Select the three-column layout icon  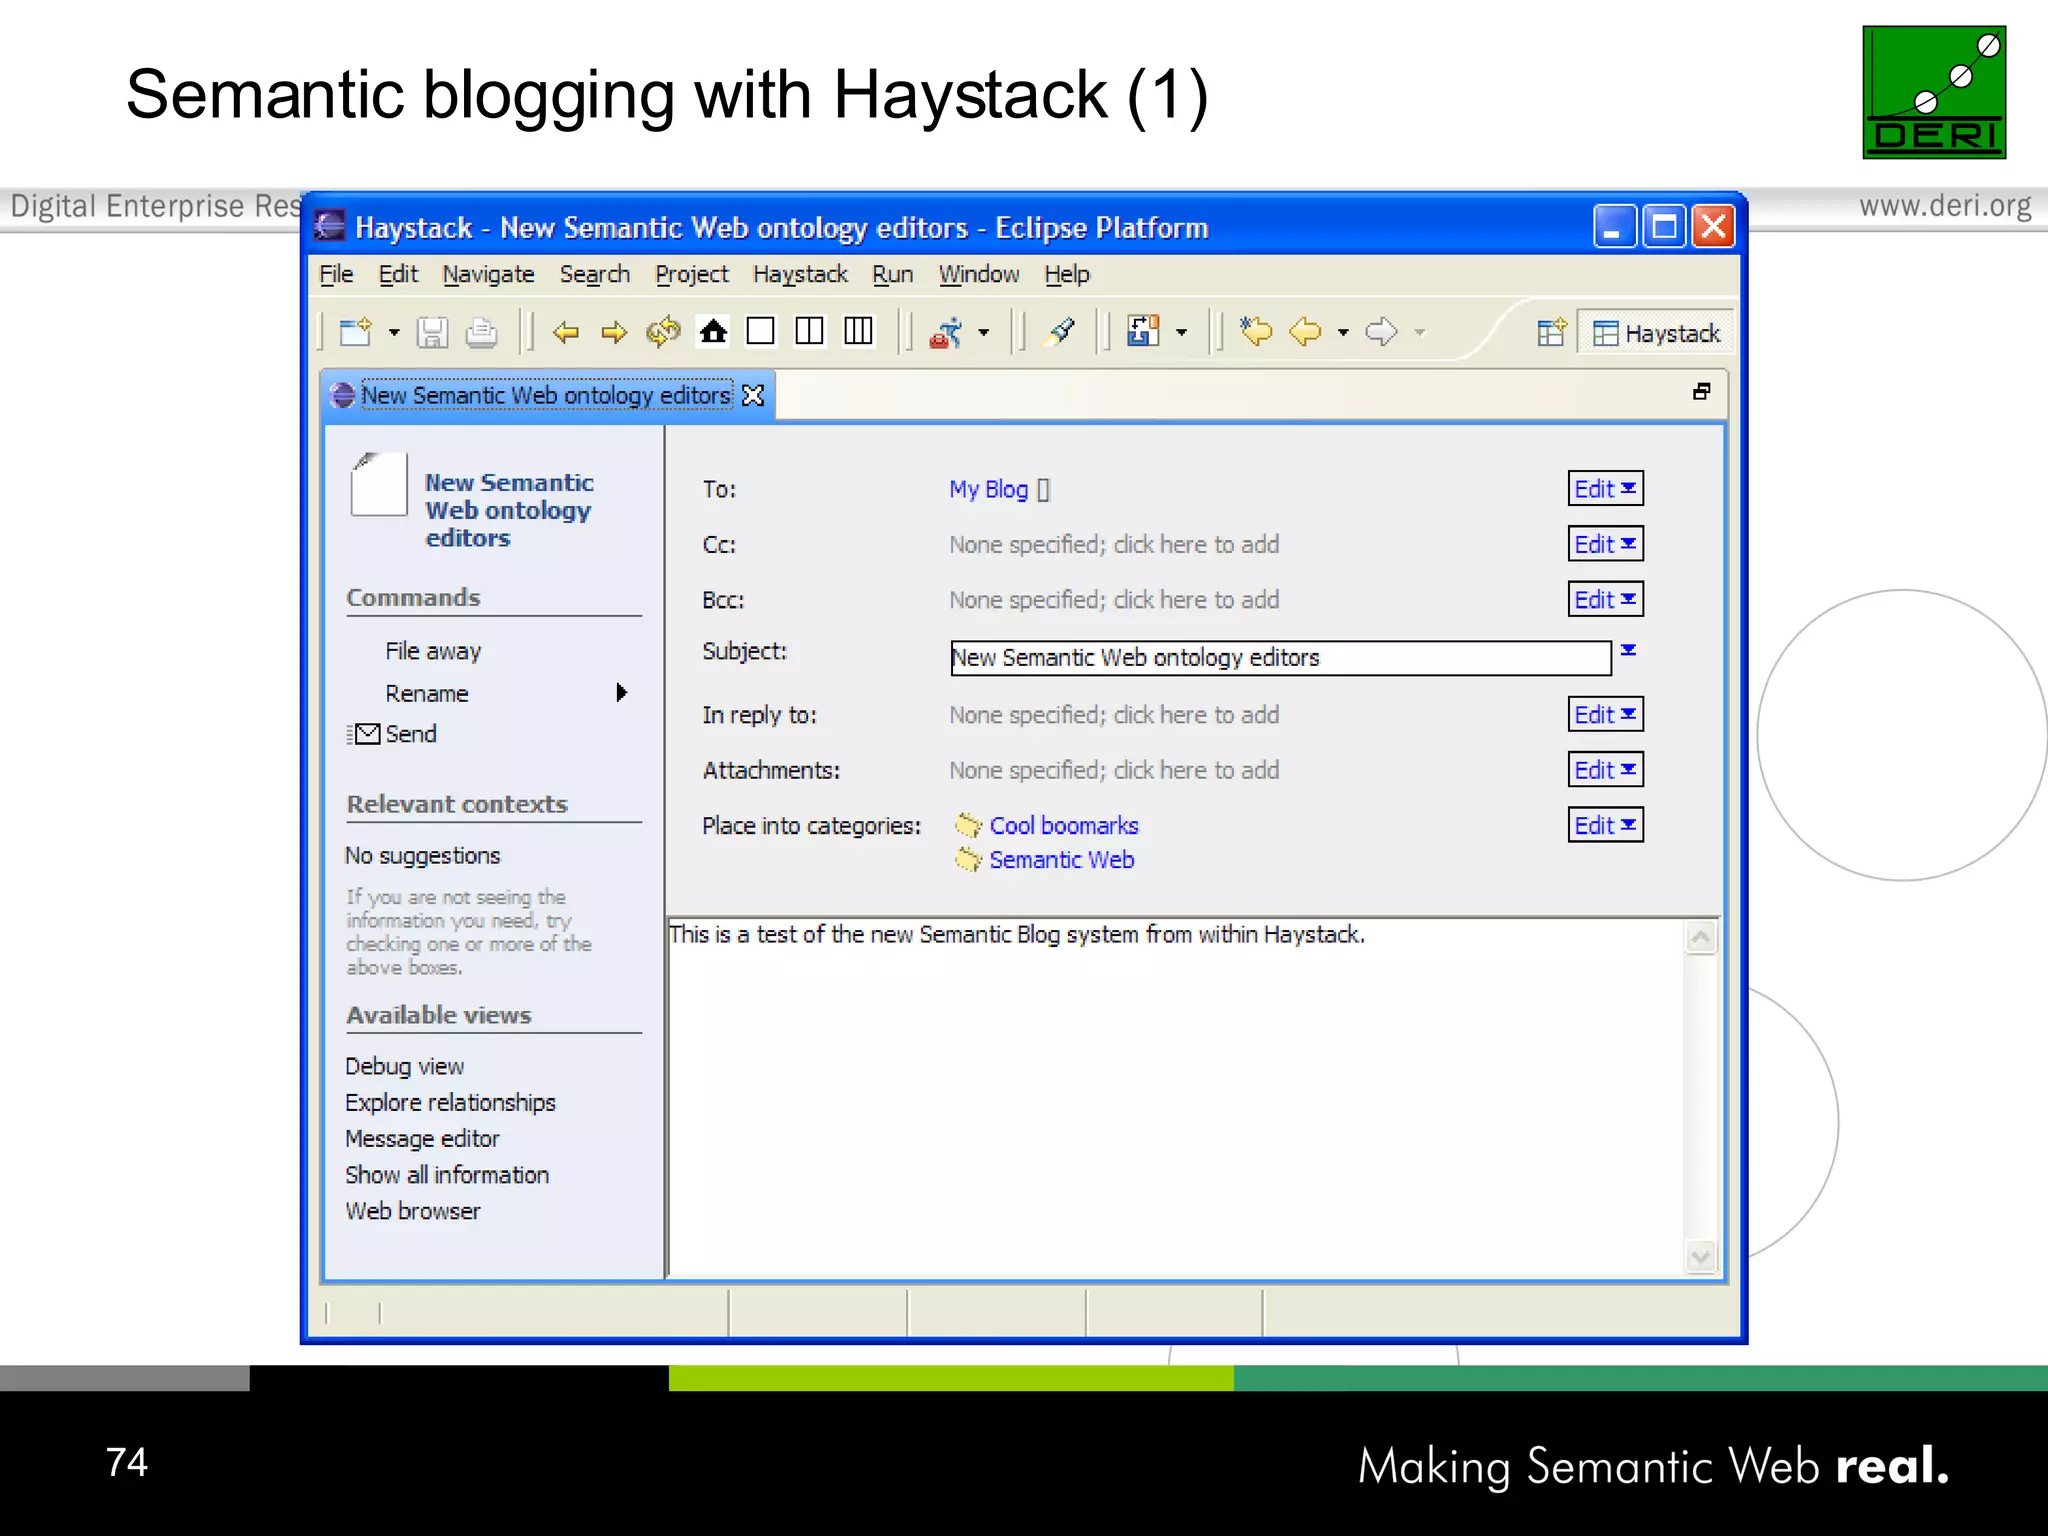coord(858,331)
